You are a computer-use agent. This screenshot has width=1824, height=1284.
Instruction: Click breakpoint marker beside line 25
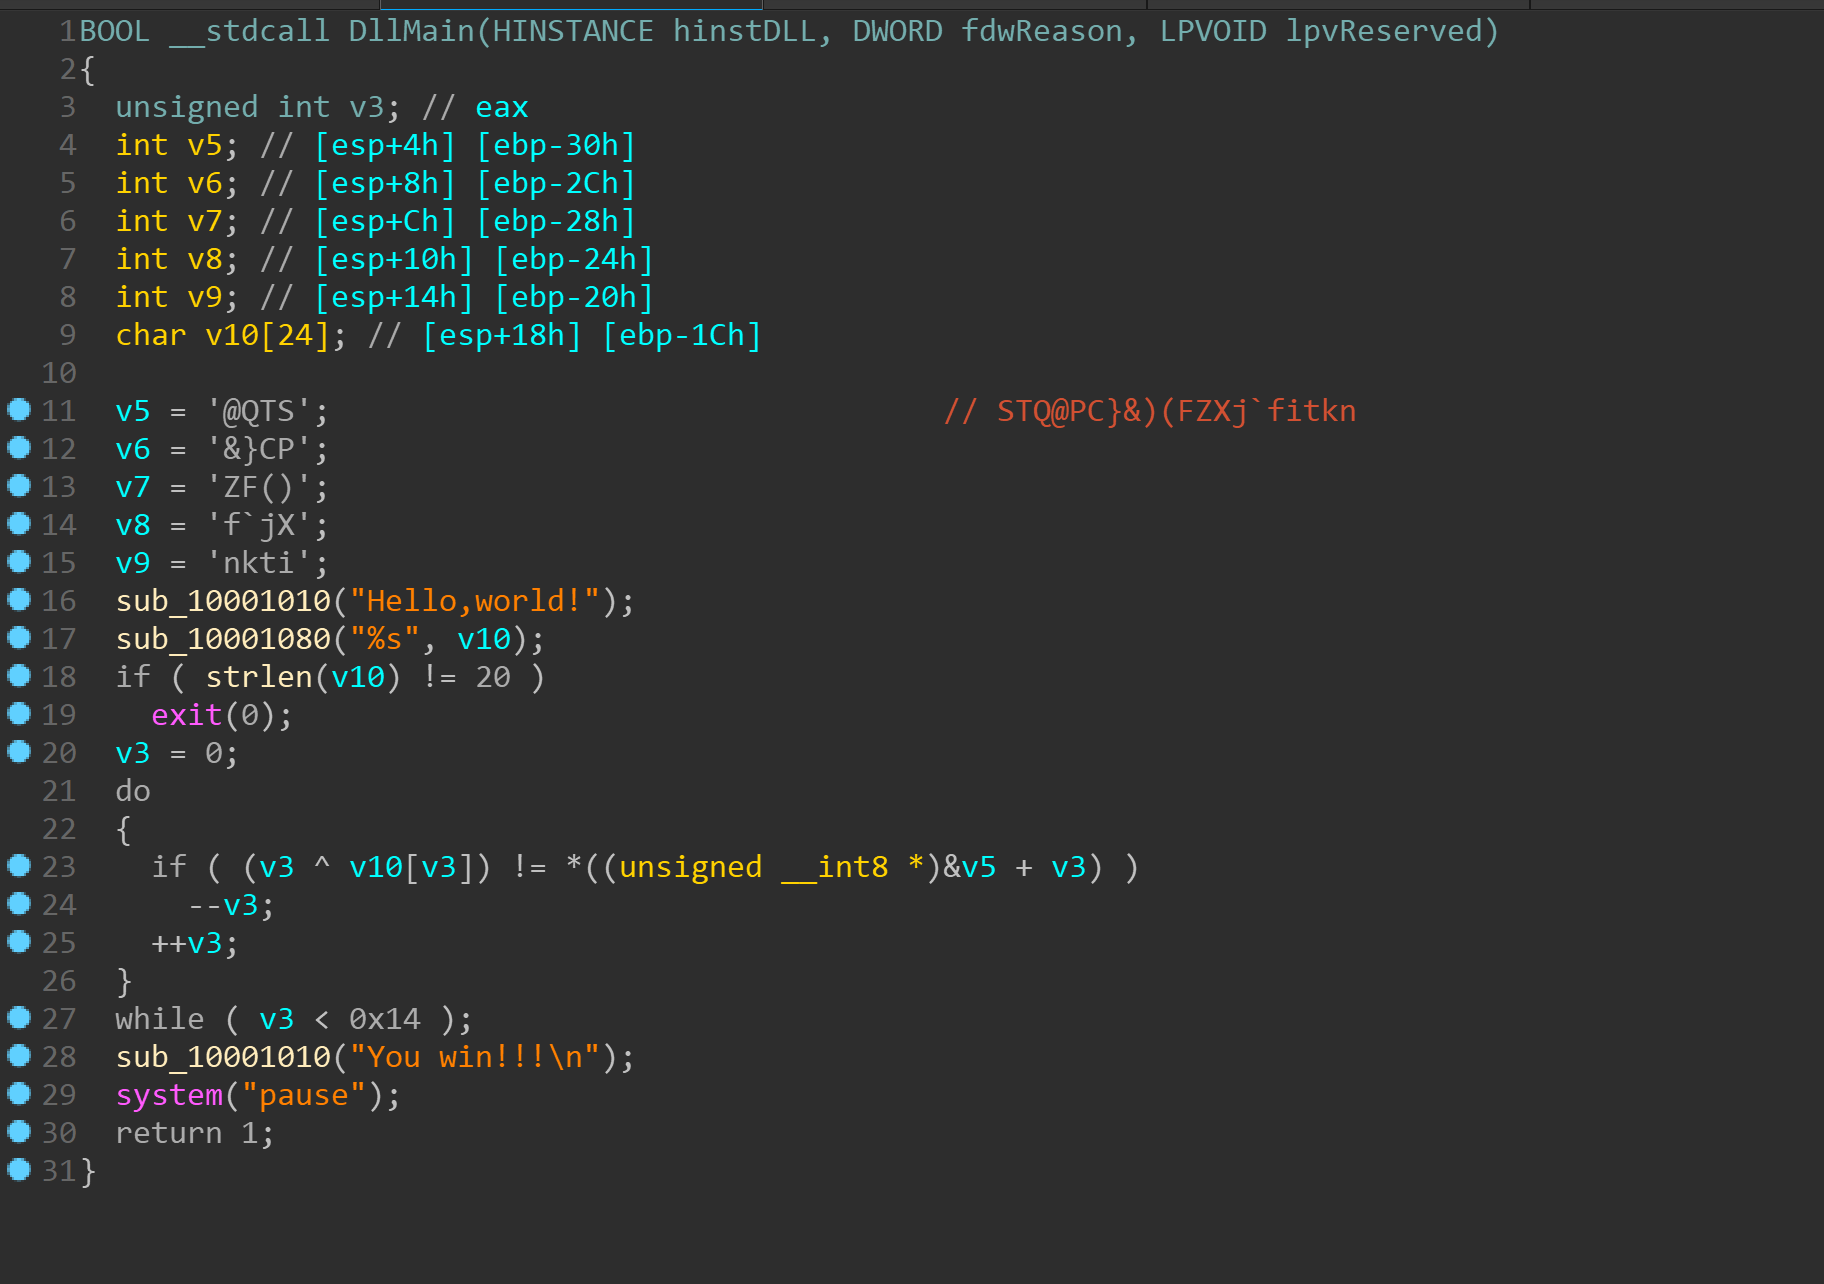pyautogui.click(x=19, y=941)
